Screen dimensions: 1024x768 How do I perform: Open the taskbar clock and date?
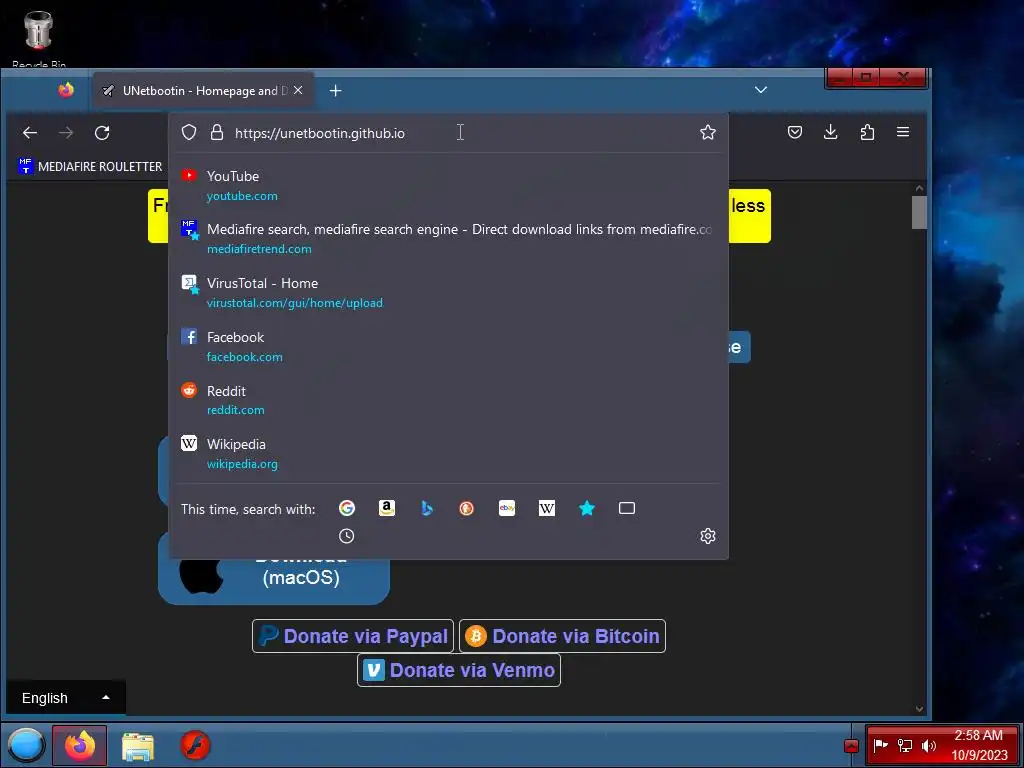[979, 745]
